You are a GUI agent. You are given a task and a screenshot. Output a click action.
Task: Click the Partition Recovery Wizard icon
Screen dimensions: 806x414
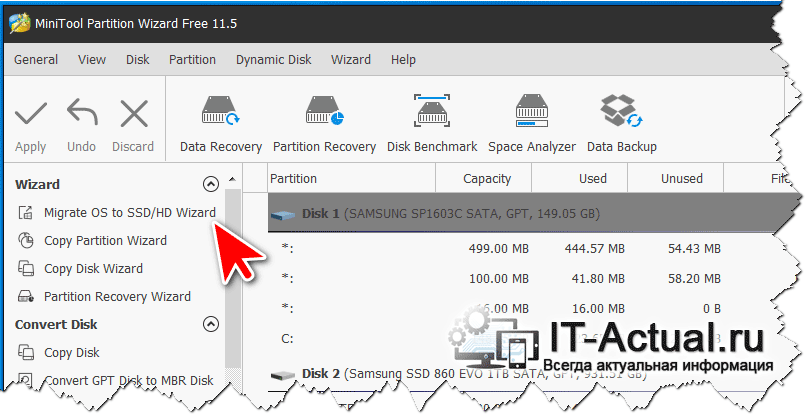[x=26, y=296]
